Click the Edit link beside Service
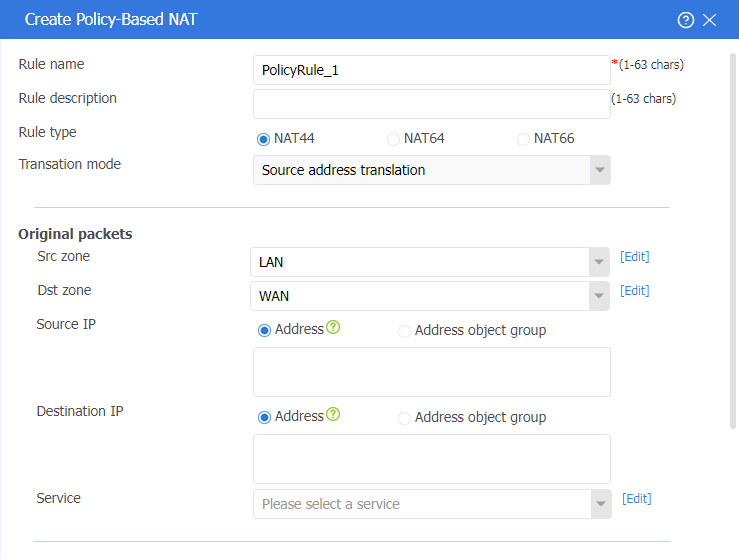This screenshot has width=739, height=559. pos(636,499)
